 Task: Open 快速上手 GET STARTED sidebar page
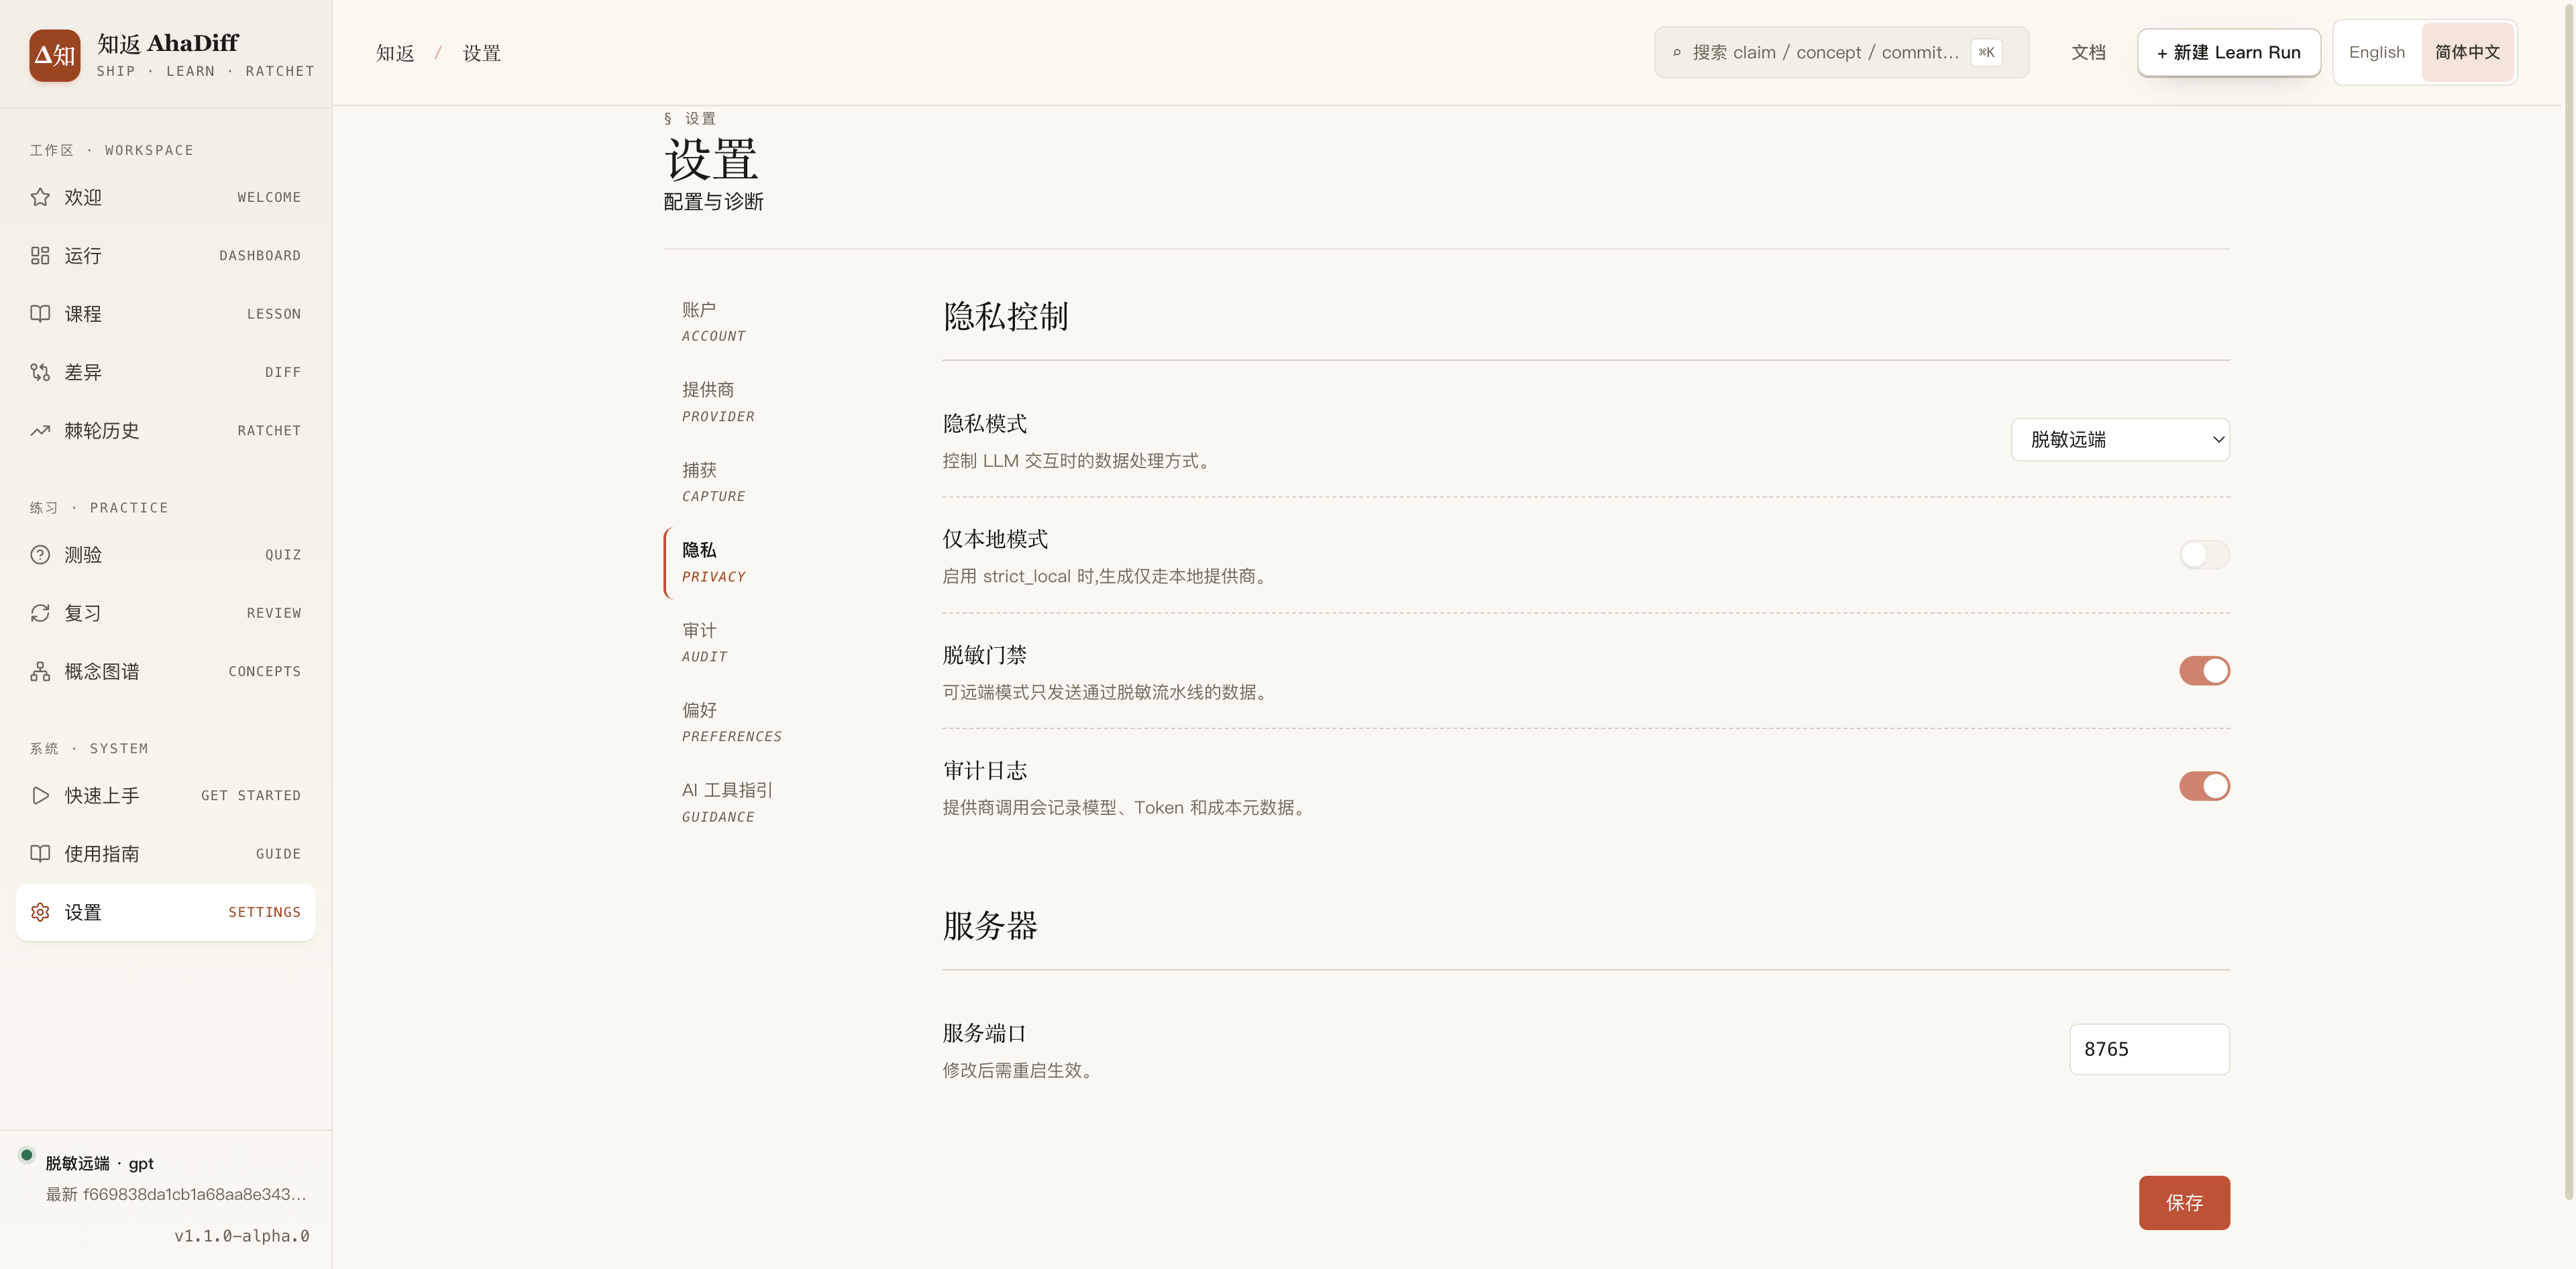coord(165,795)
